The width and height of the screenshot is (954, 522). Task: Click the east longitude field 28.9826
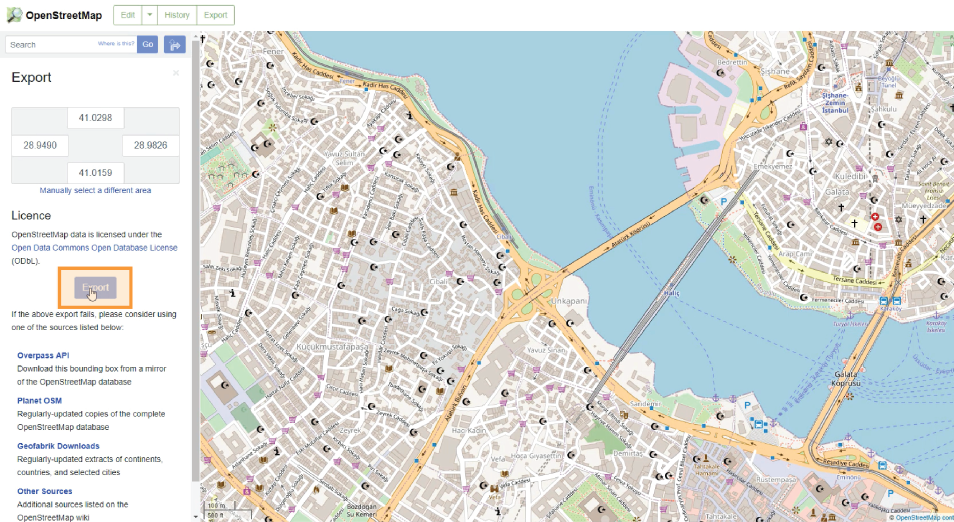pos(151,145)
